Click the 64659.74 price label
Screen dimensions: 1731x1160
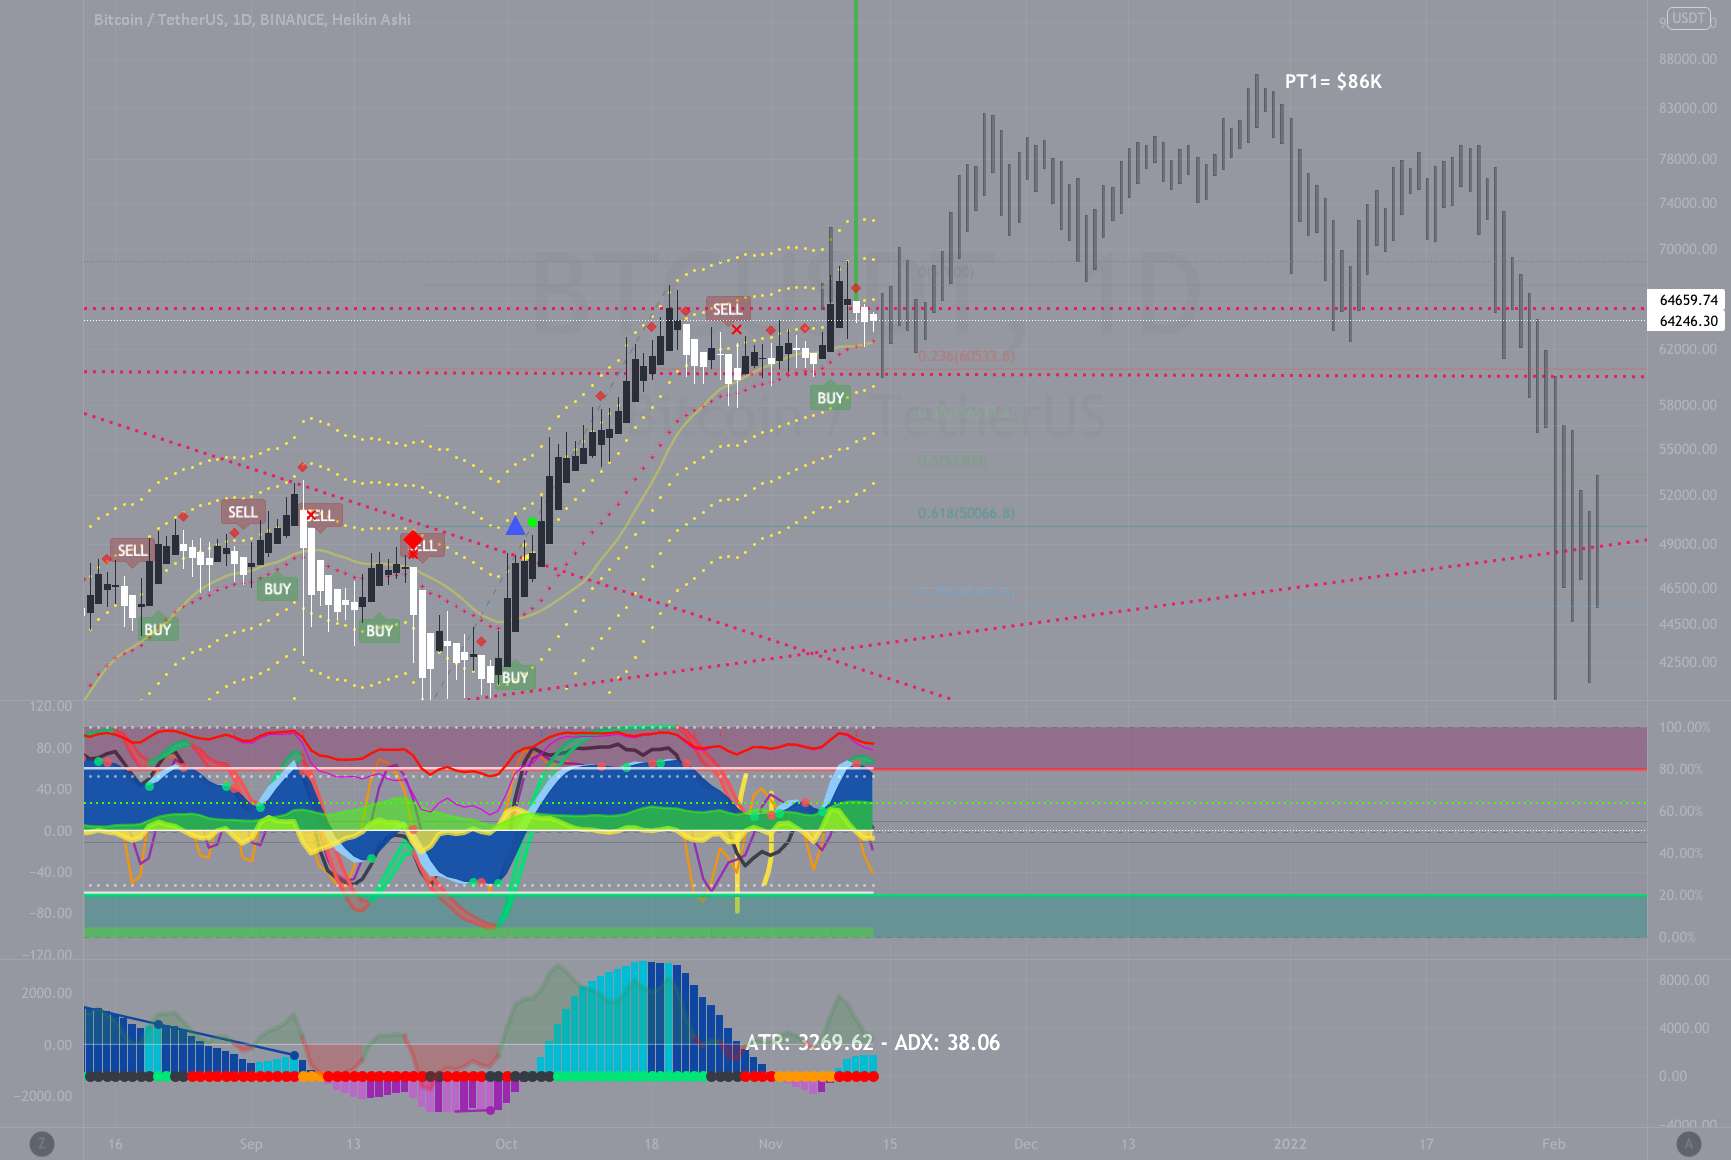point(1688,299)
